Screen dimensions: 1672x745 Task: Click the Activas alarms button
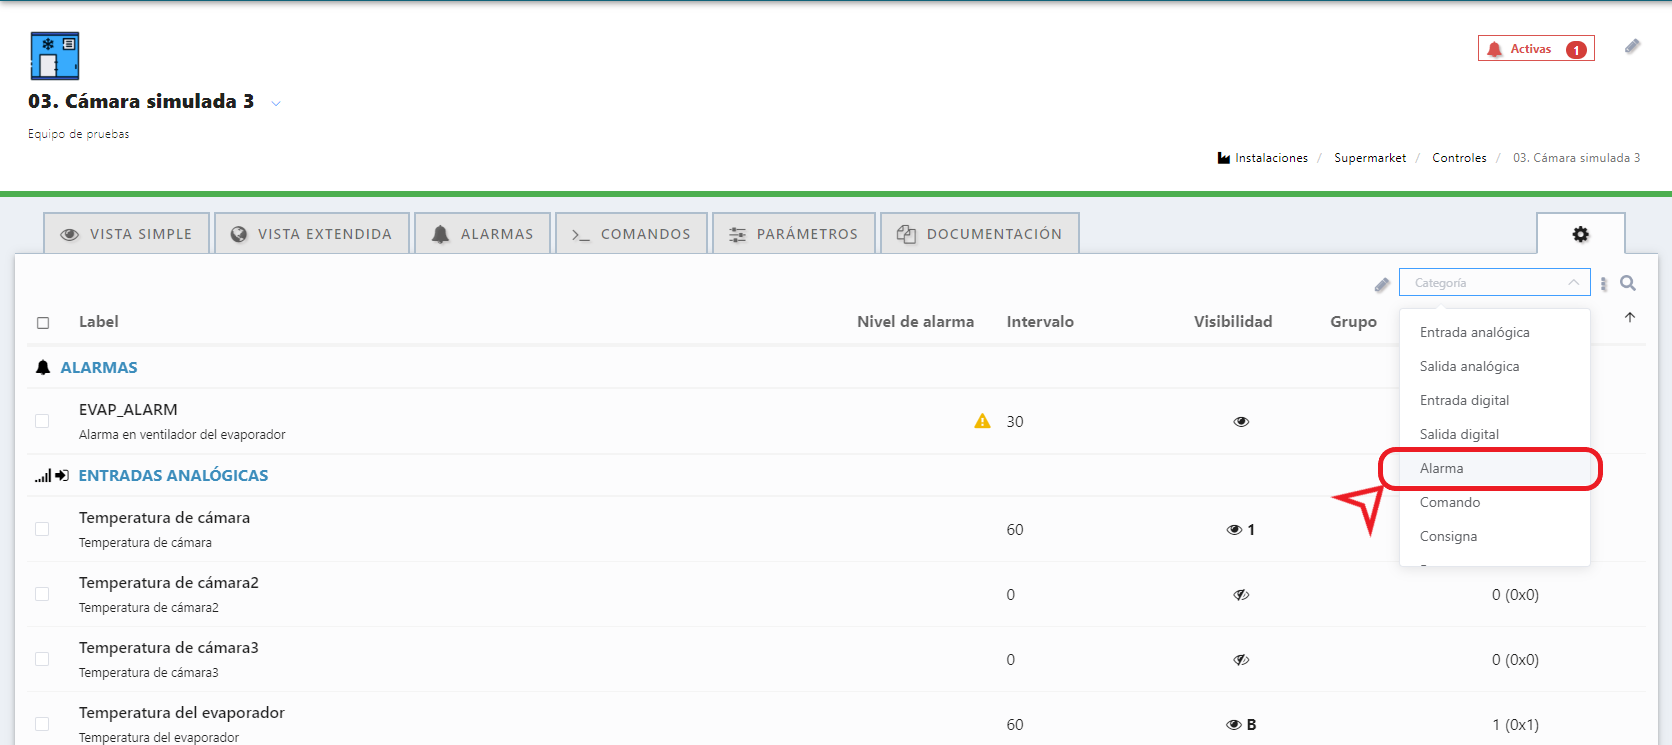click(1536, 49)
